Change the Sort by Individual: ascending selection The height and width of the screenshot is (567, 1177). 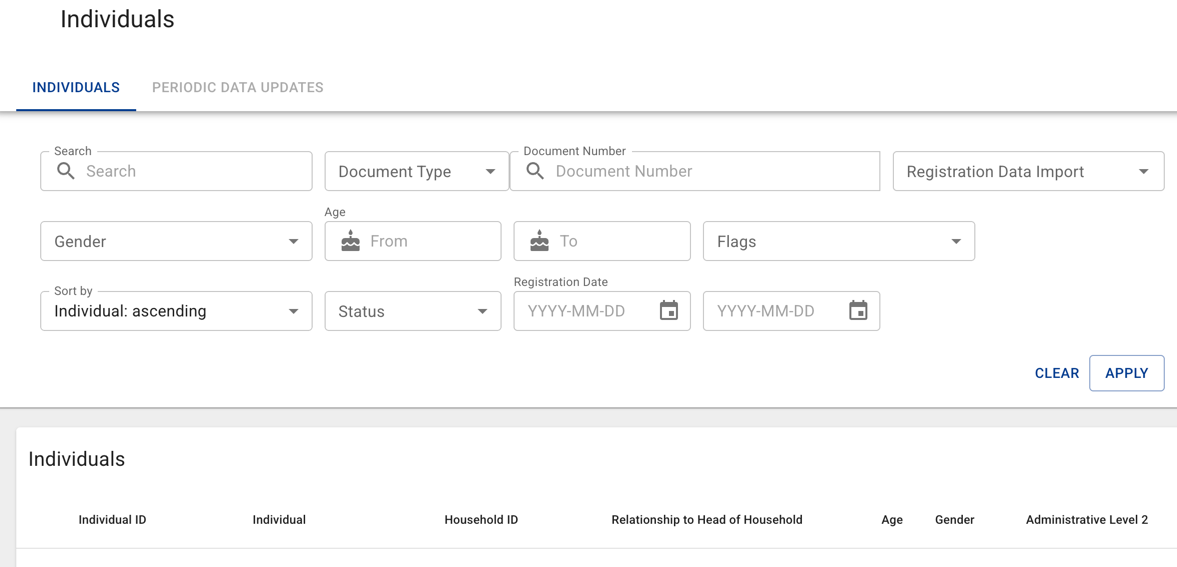176,311
